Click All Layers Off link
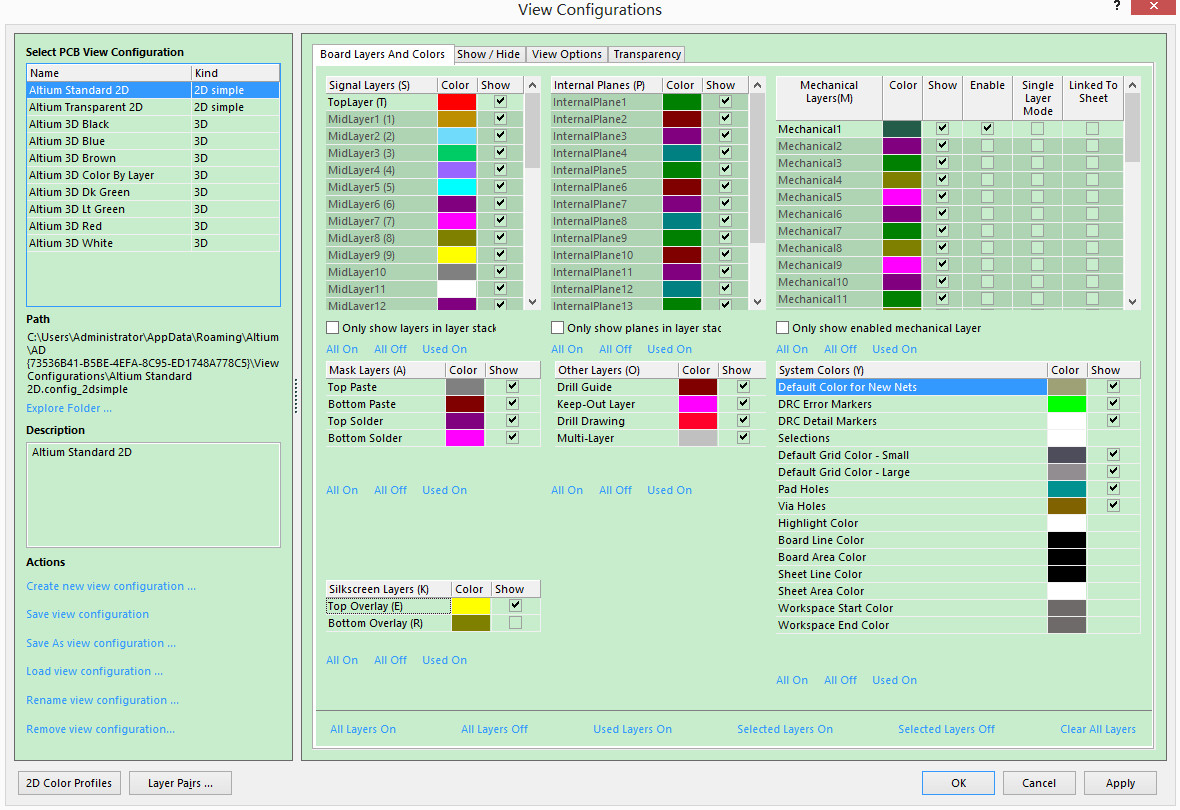Screen dimensions: 1180x810 494,729
